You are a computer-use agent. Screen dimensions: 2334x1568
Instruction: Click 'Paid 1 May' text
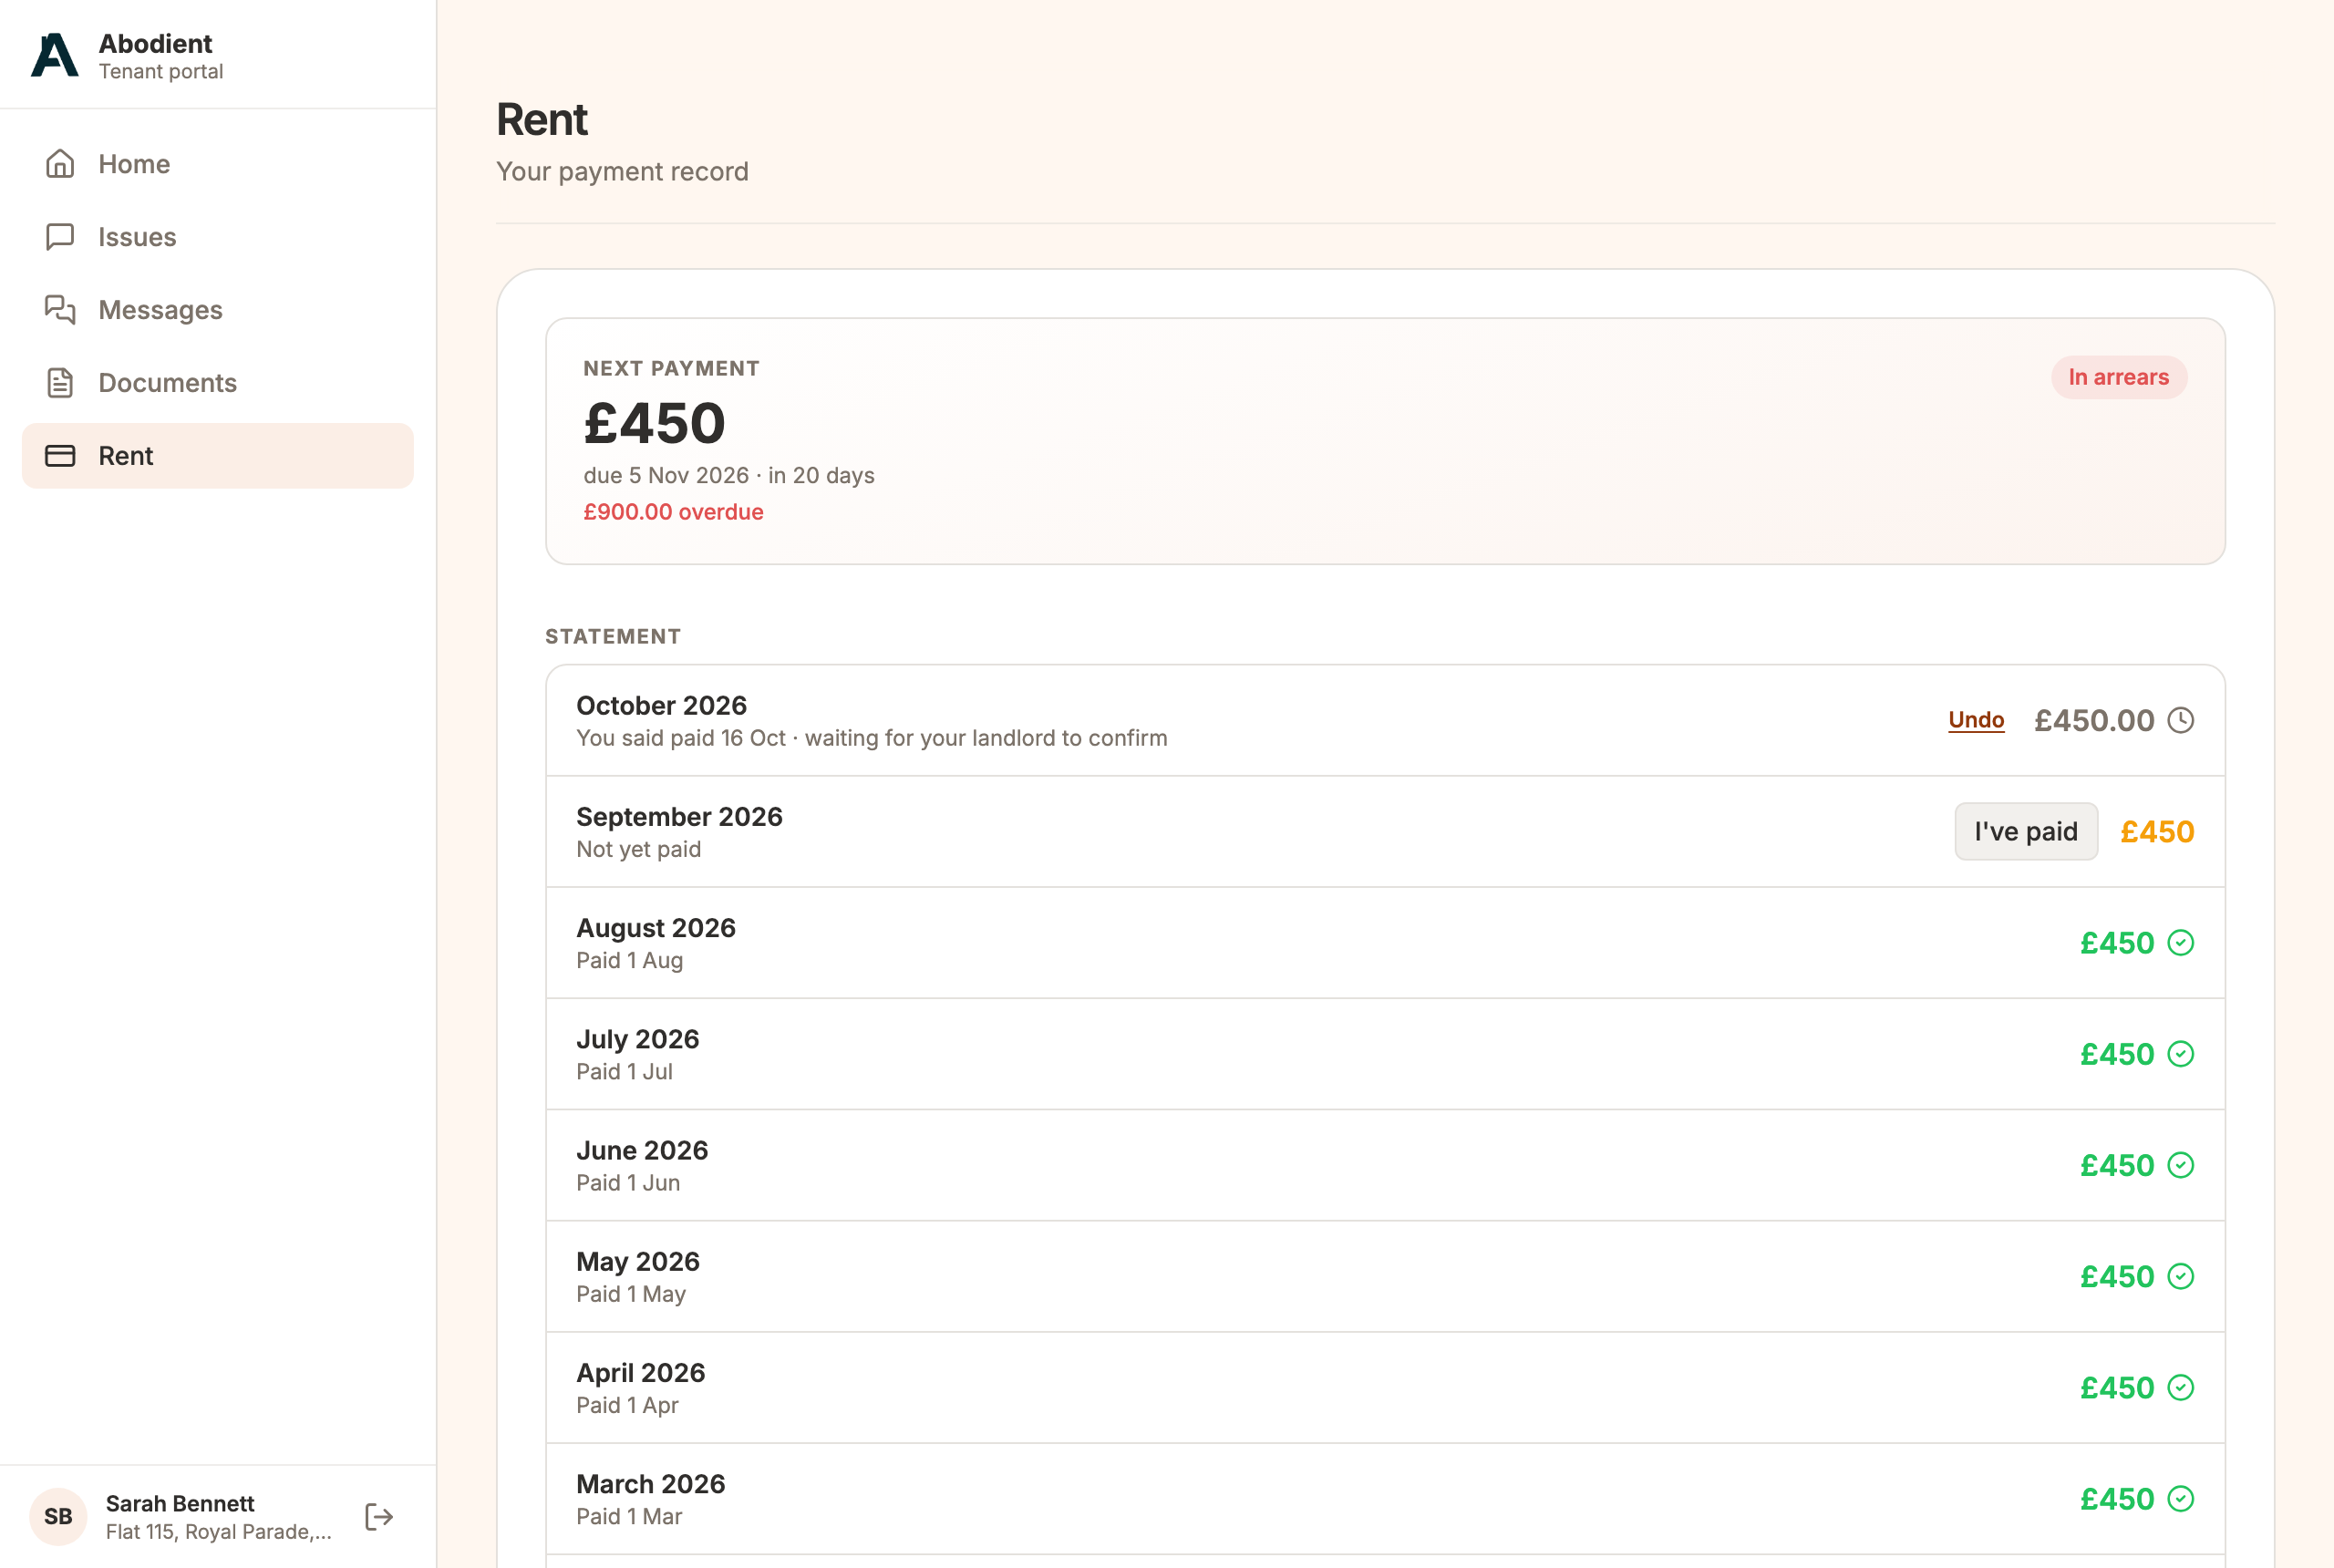pos(631,1294)
